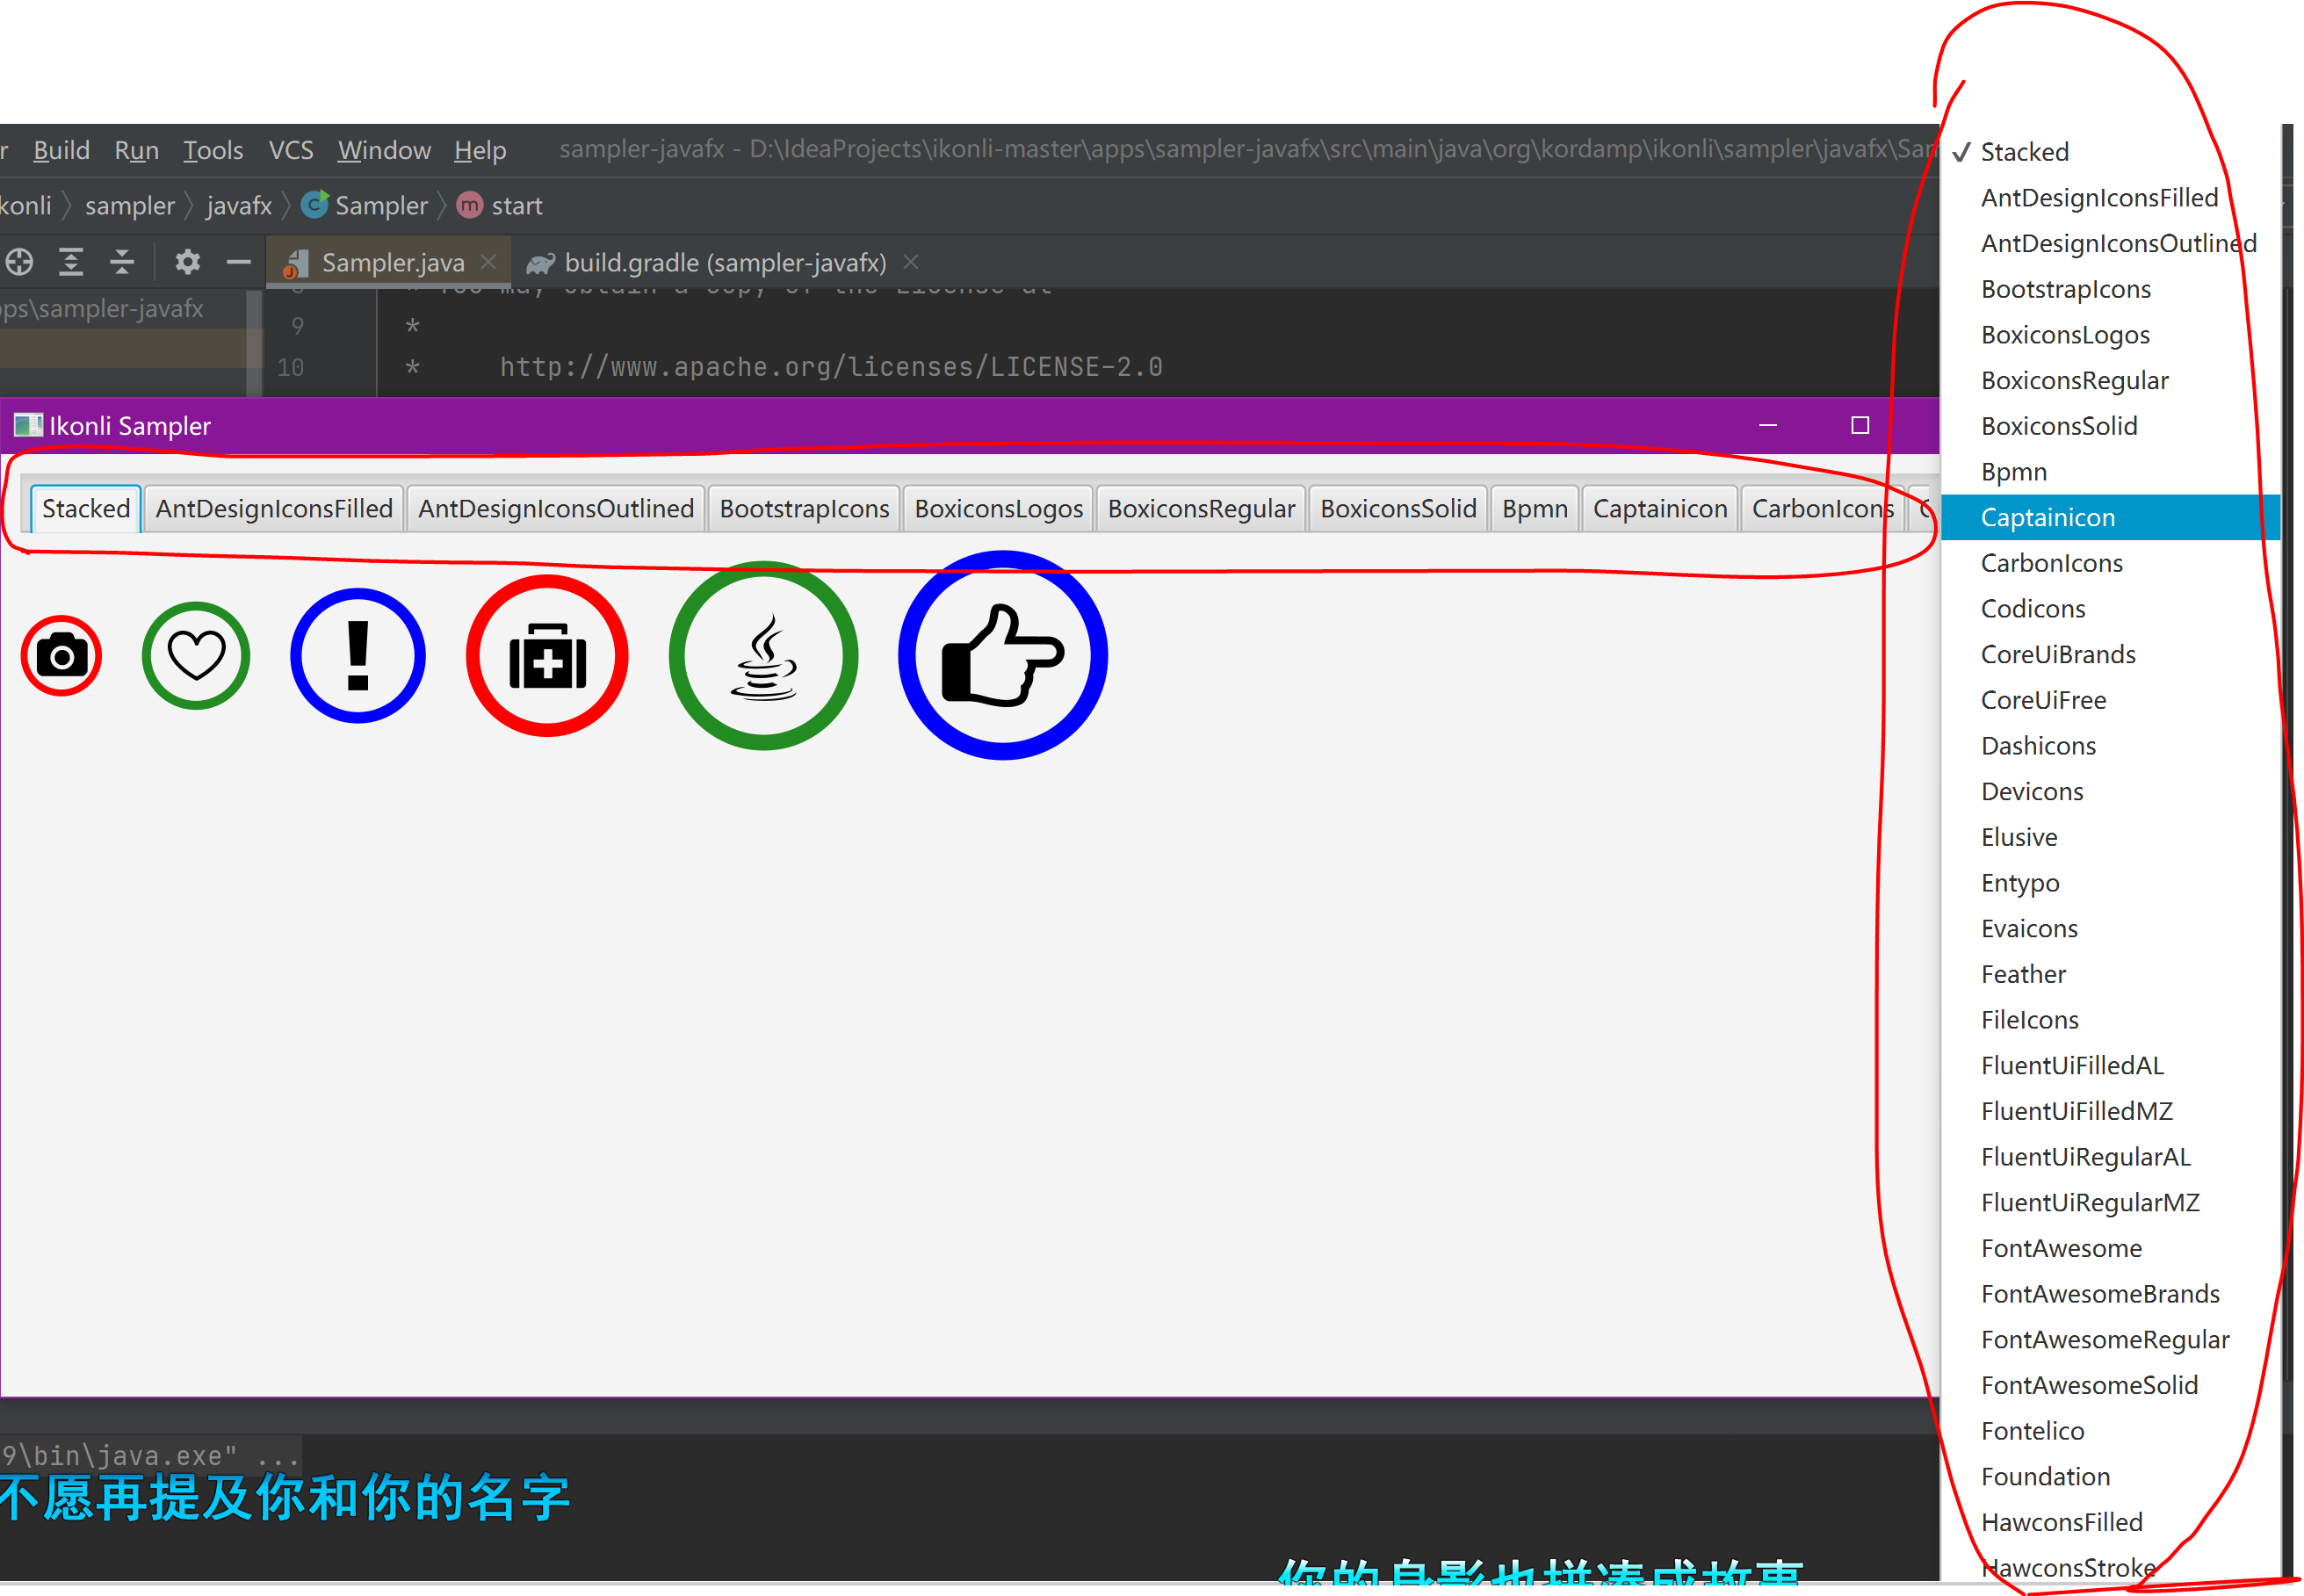This screenshot has height=1596, width=2304.
Task: Click the start method breadcrumb
Action: [x=501, y=205]
